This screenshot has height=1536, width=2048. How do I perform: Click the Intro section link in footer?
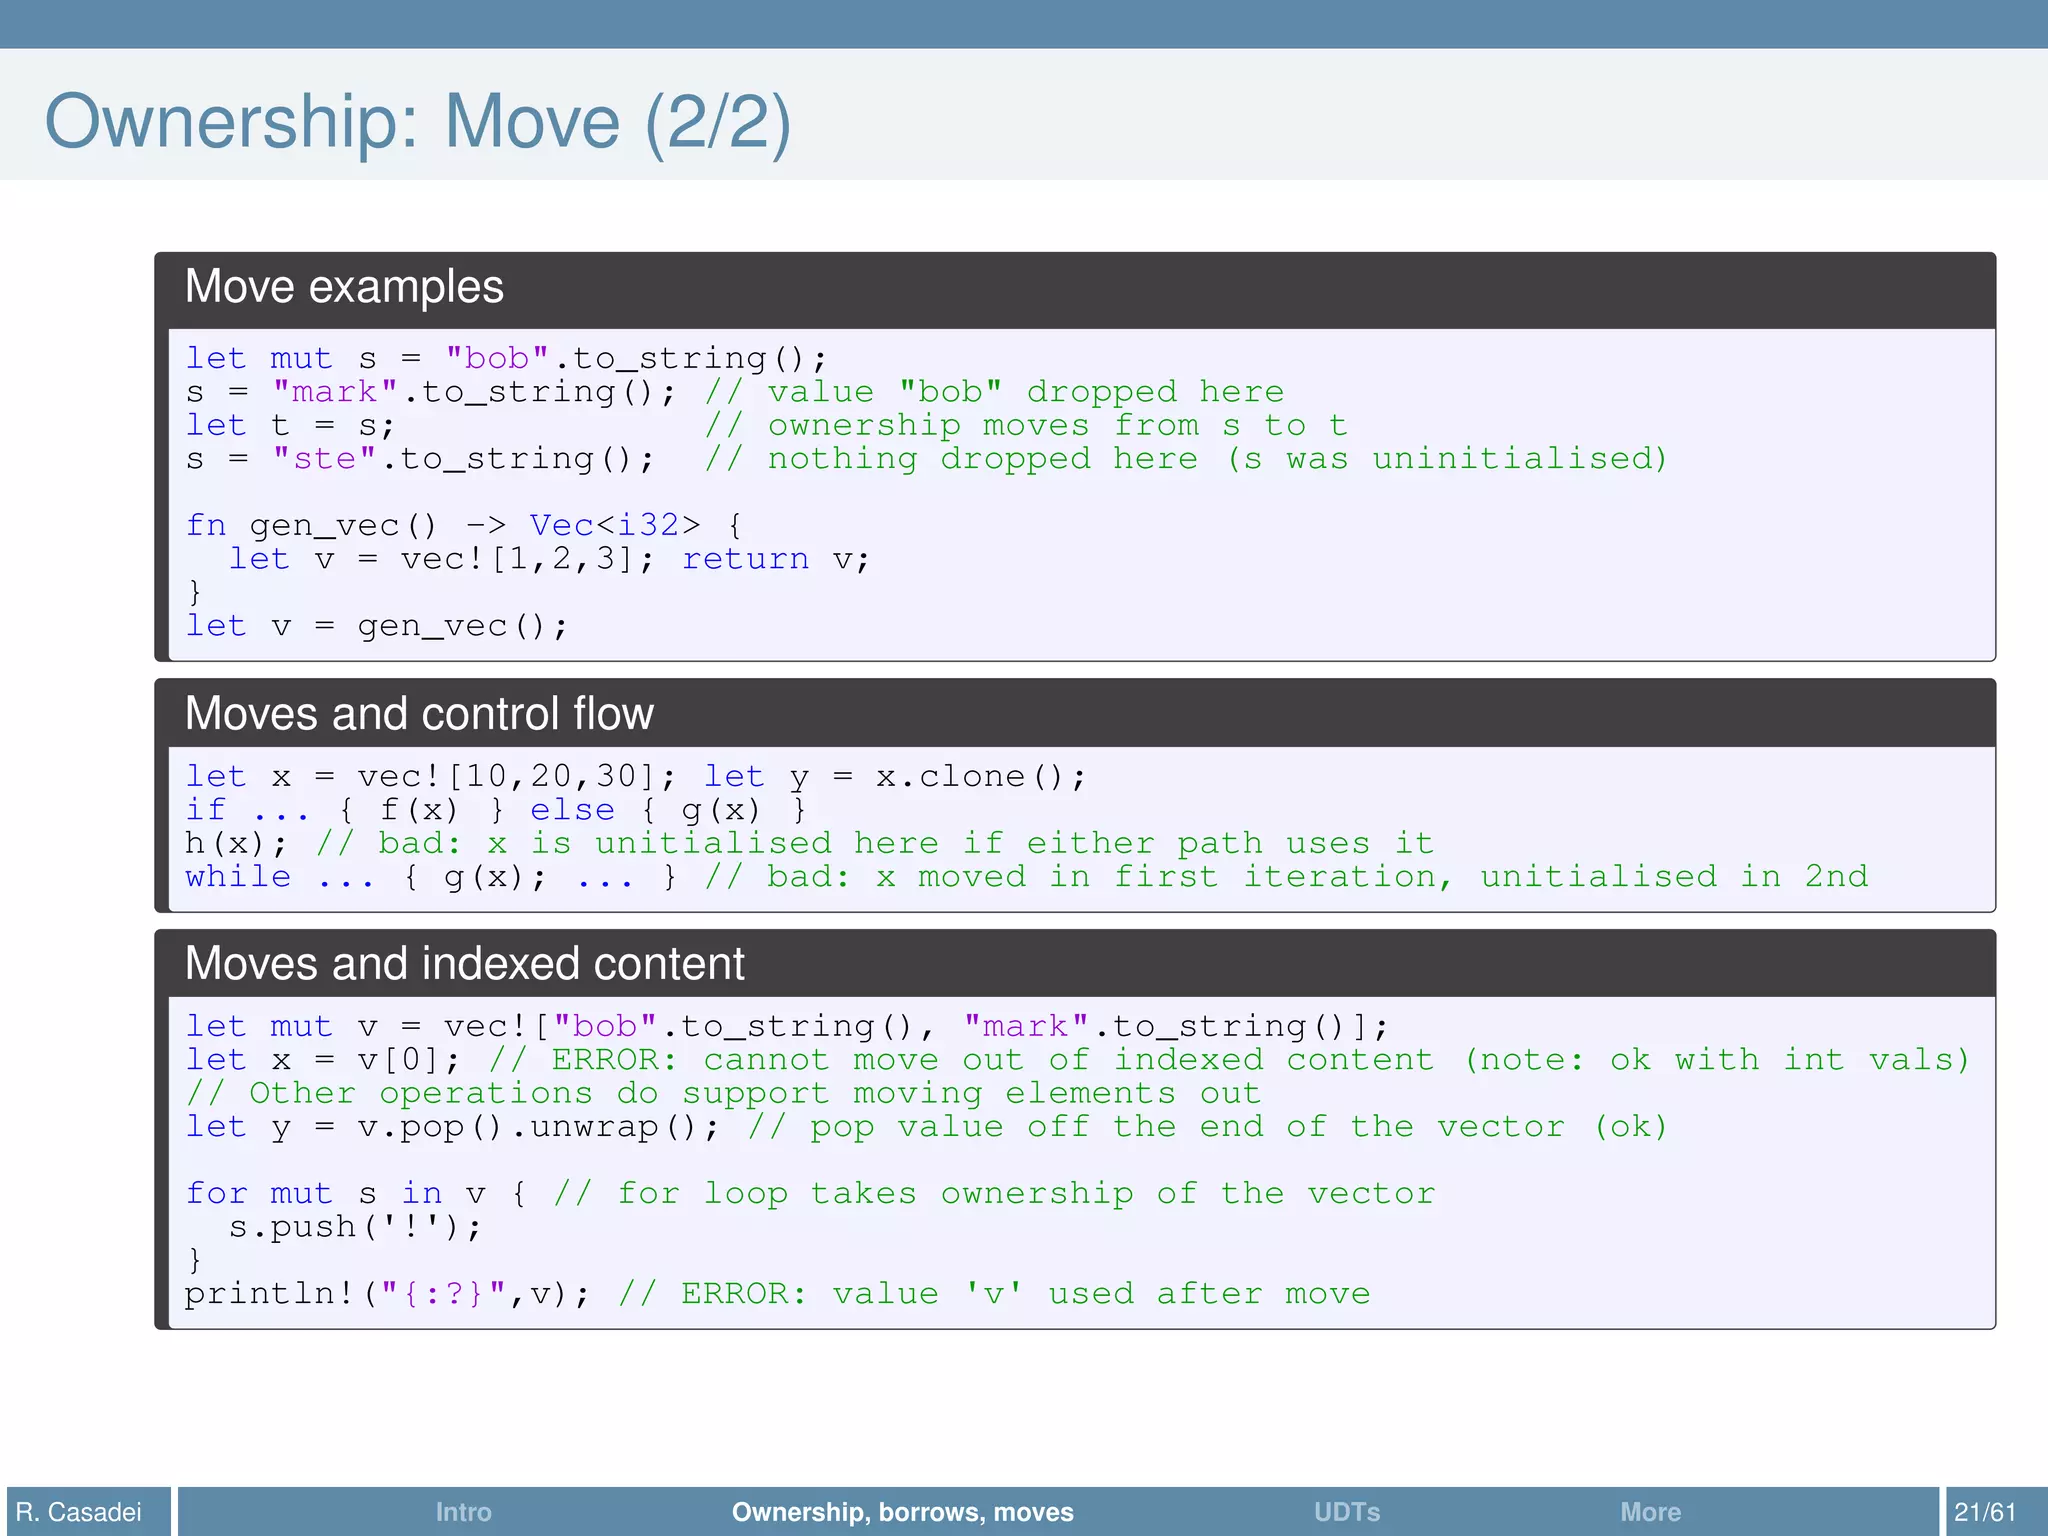coord(463,1511)
